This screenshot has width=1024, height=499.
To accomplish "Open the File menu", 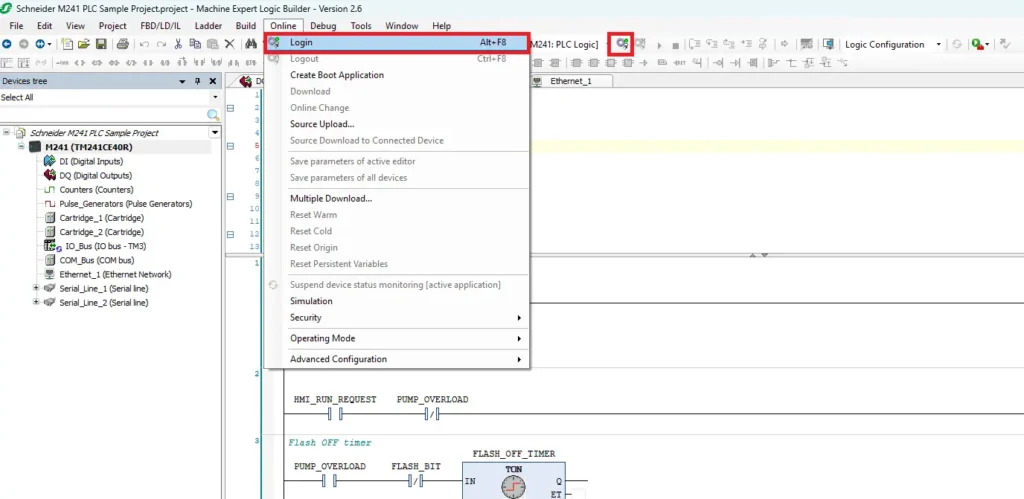I will coord(16,26).
